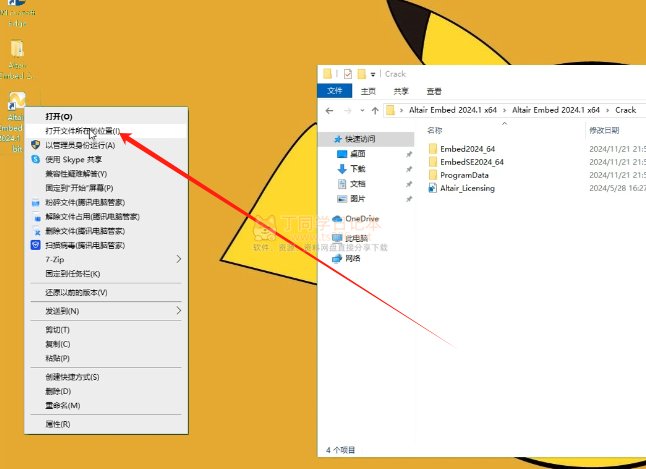Open recent locations dropdown arrow
The image size is (646, 469).
coord(362,110)
